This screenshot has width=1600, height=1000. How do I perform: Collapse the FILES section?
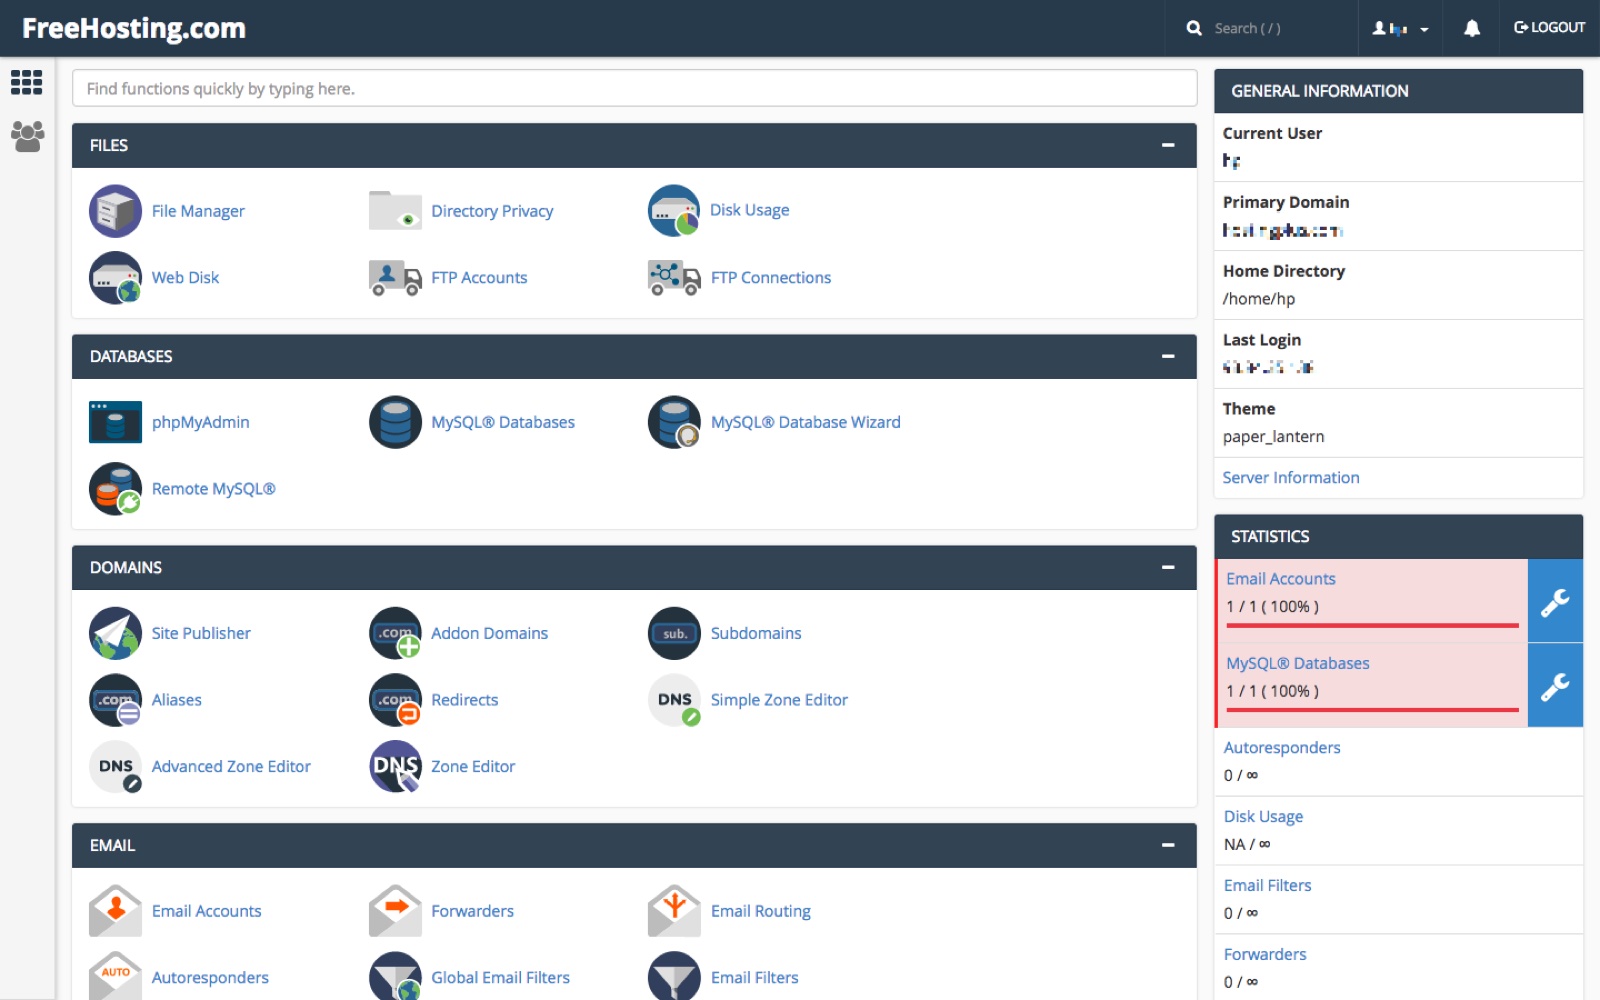(1167, 145)
